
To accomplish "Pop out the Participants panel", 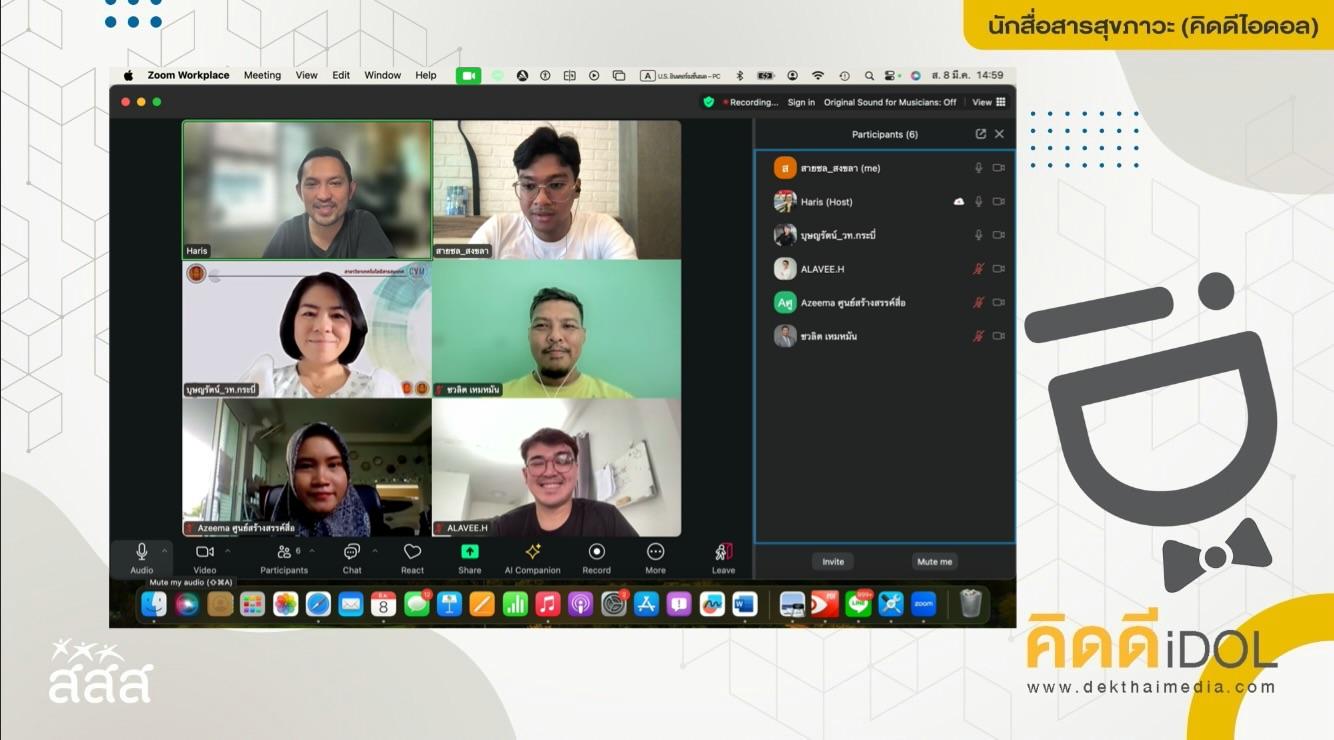I will point(980,134).
